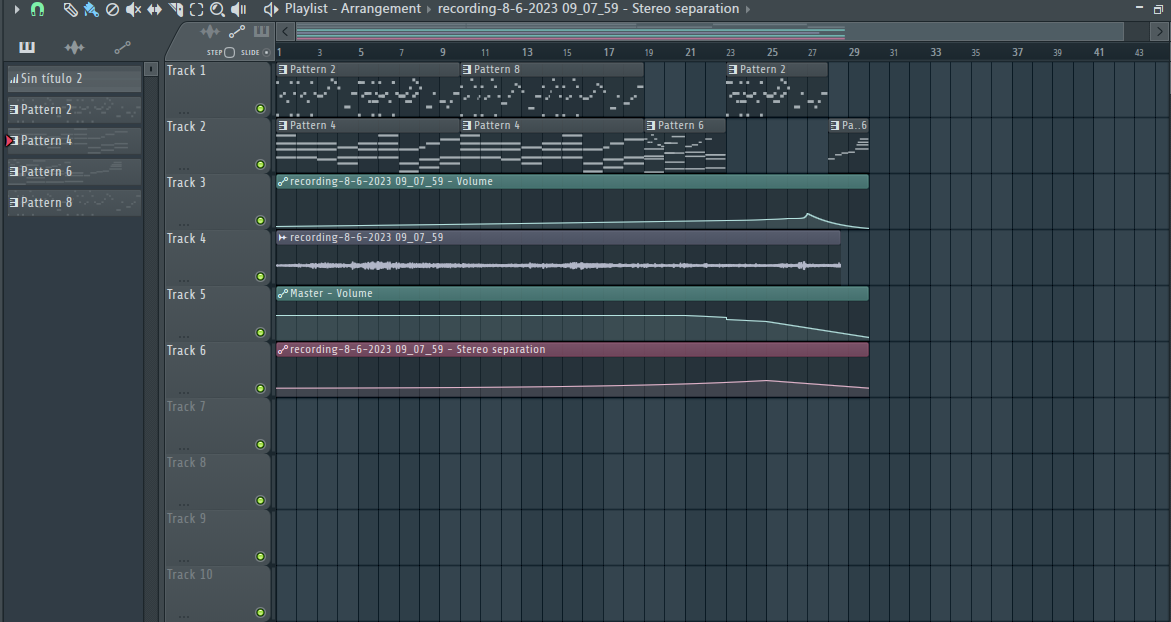The image size is (1171, 622).
Task: Mute Track 3 with its green light
Action: click(260, 220)
